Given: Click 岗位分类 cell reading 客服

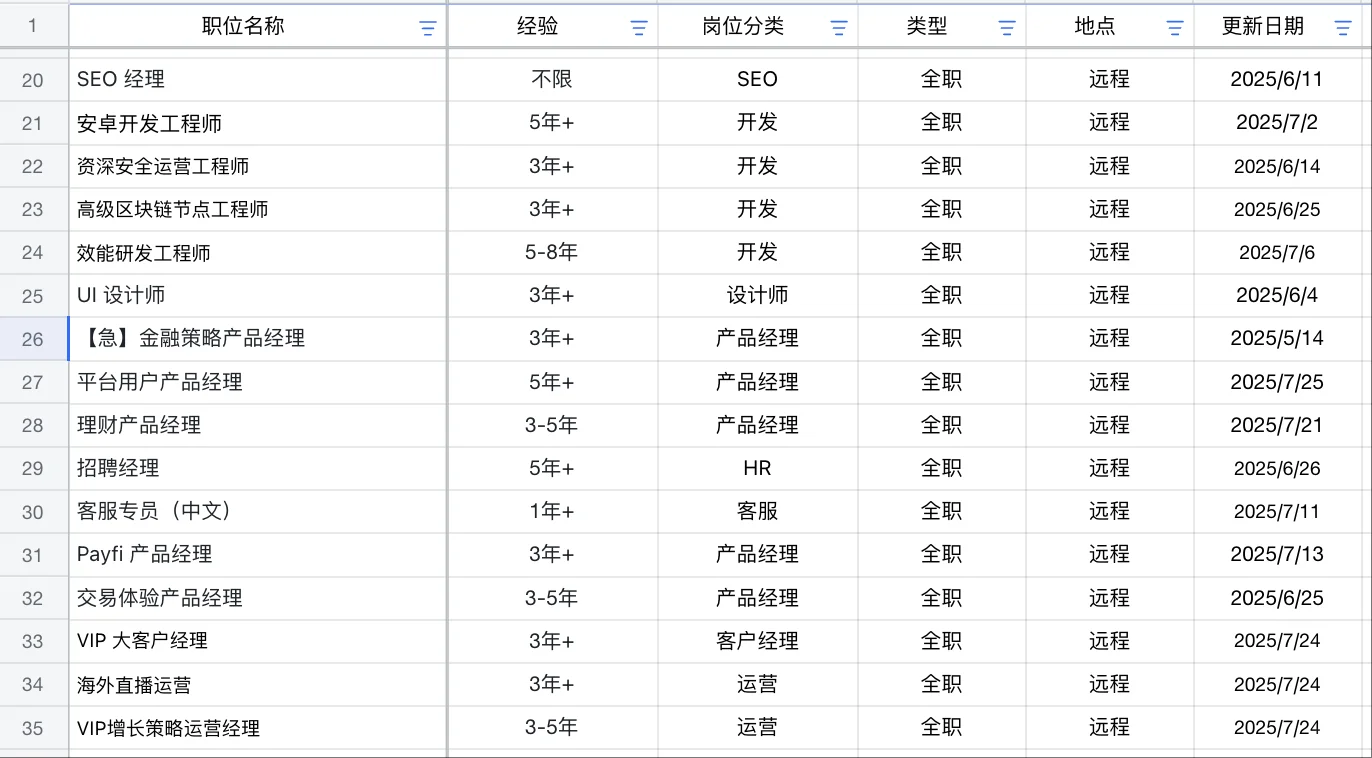Looking at the screenshot, I should pos(758,512).
